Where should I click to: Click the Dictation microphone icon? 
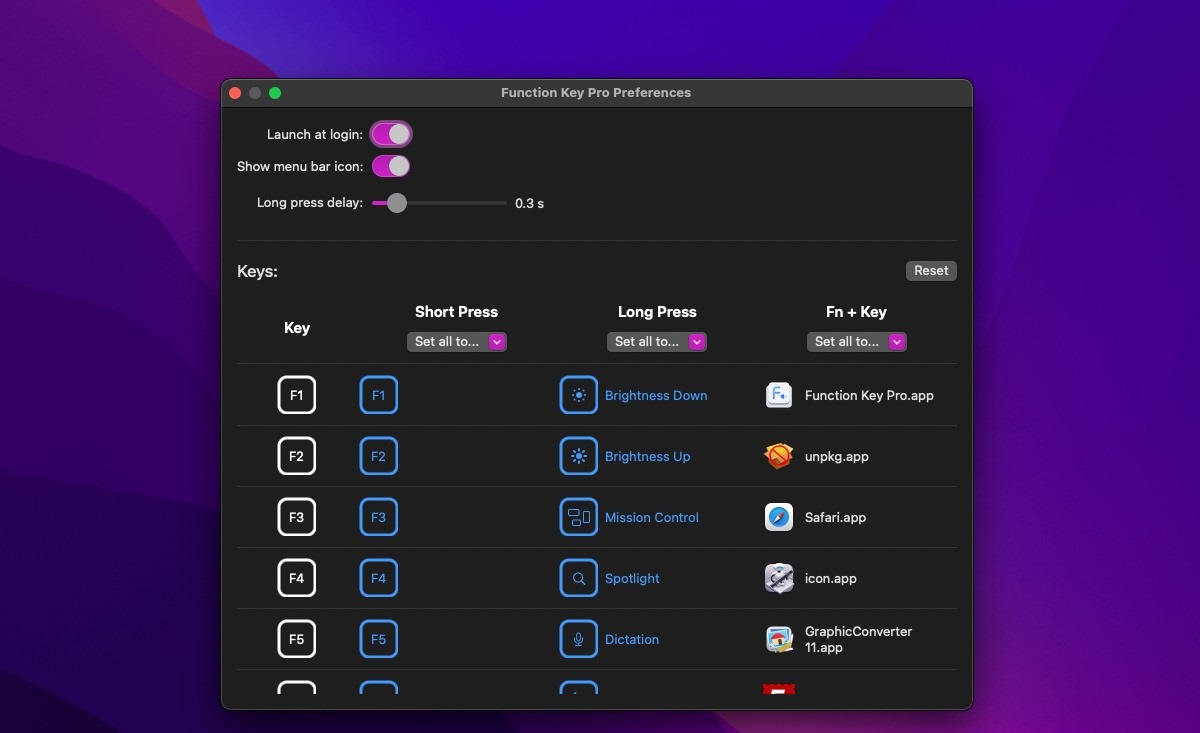(x=578, y=639)
